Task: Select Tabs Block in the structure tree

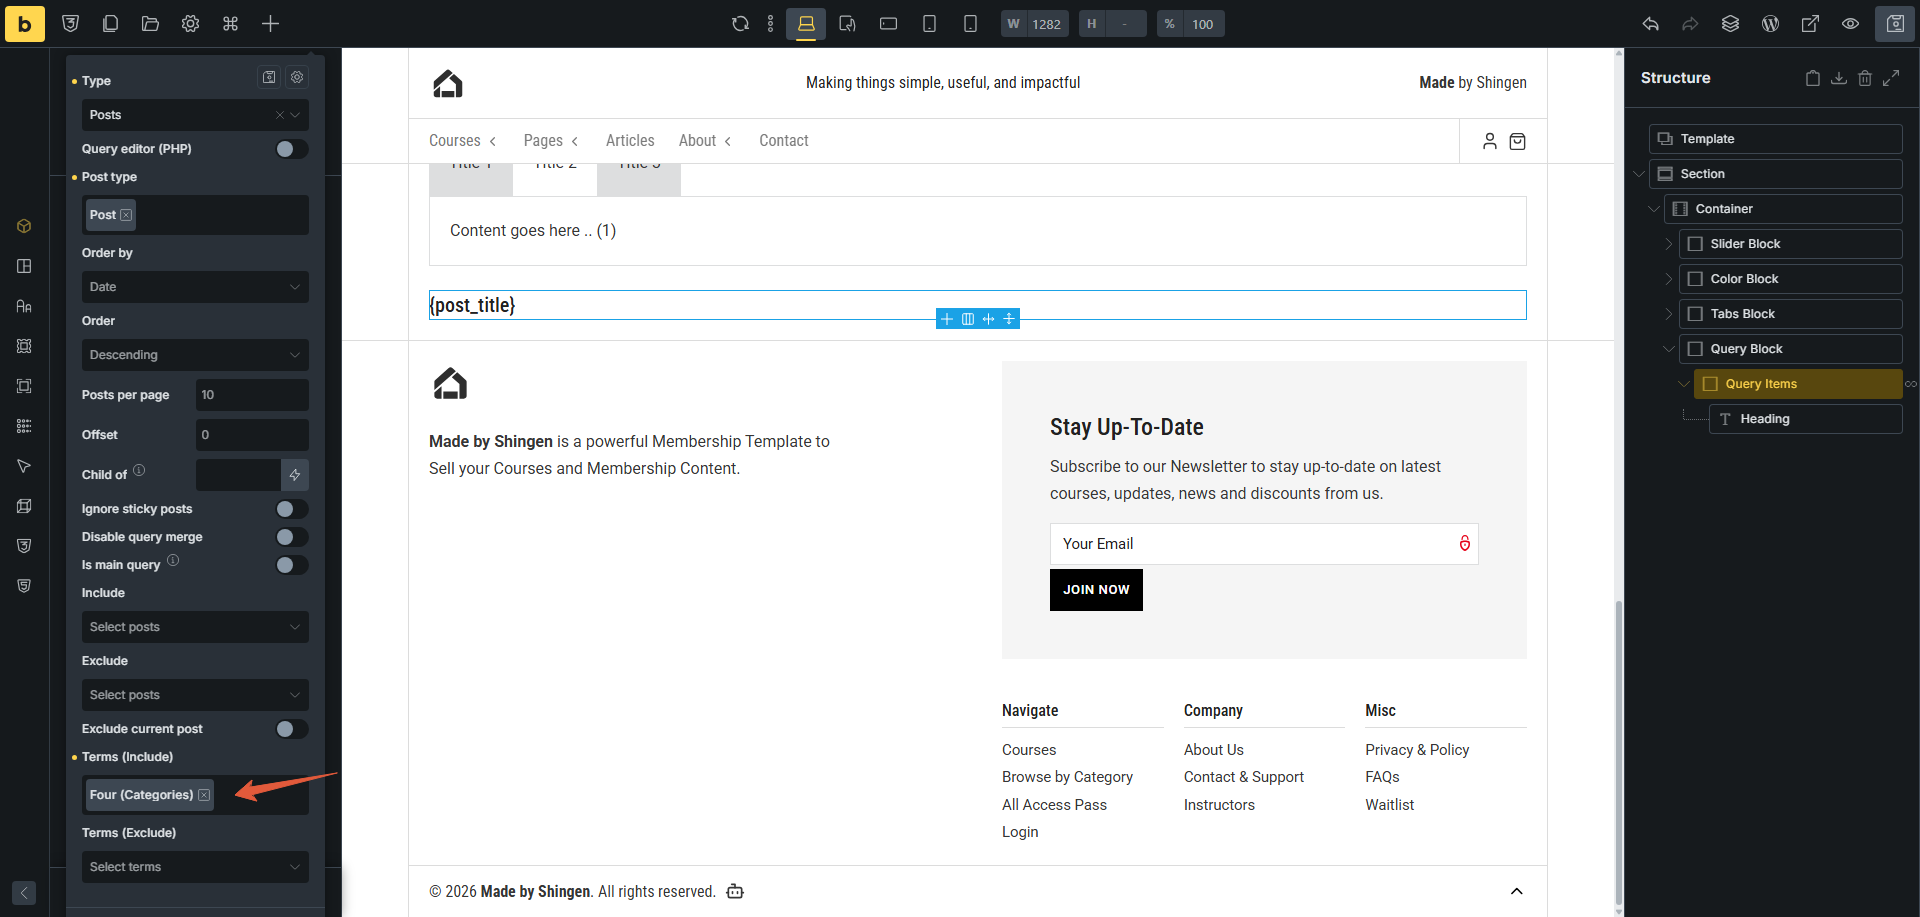Action: (1742, 314)
